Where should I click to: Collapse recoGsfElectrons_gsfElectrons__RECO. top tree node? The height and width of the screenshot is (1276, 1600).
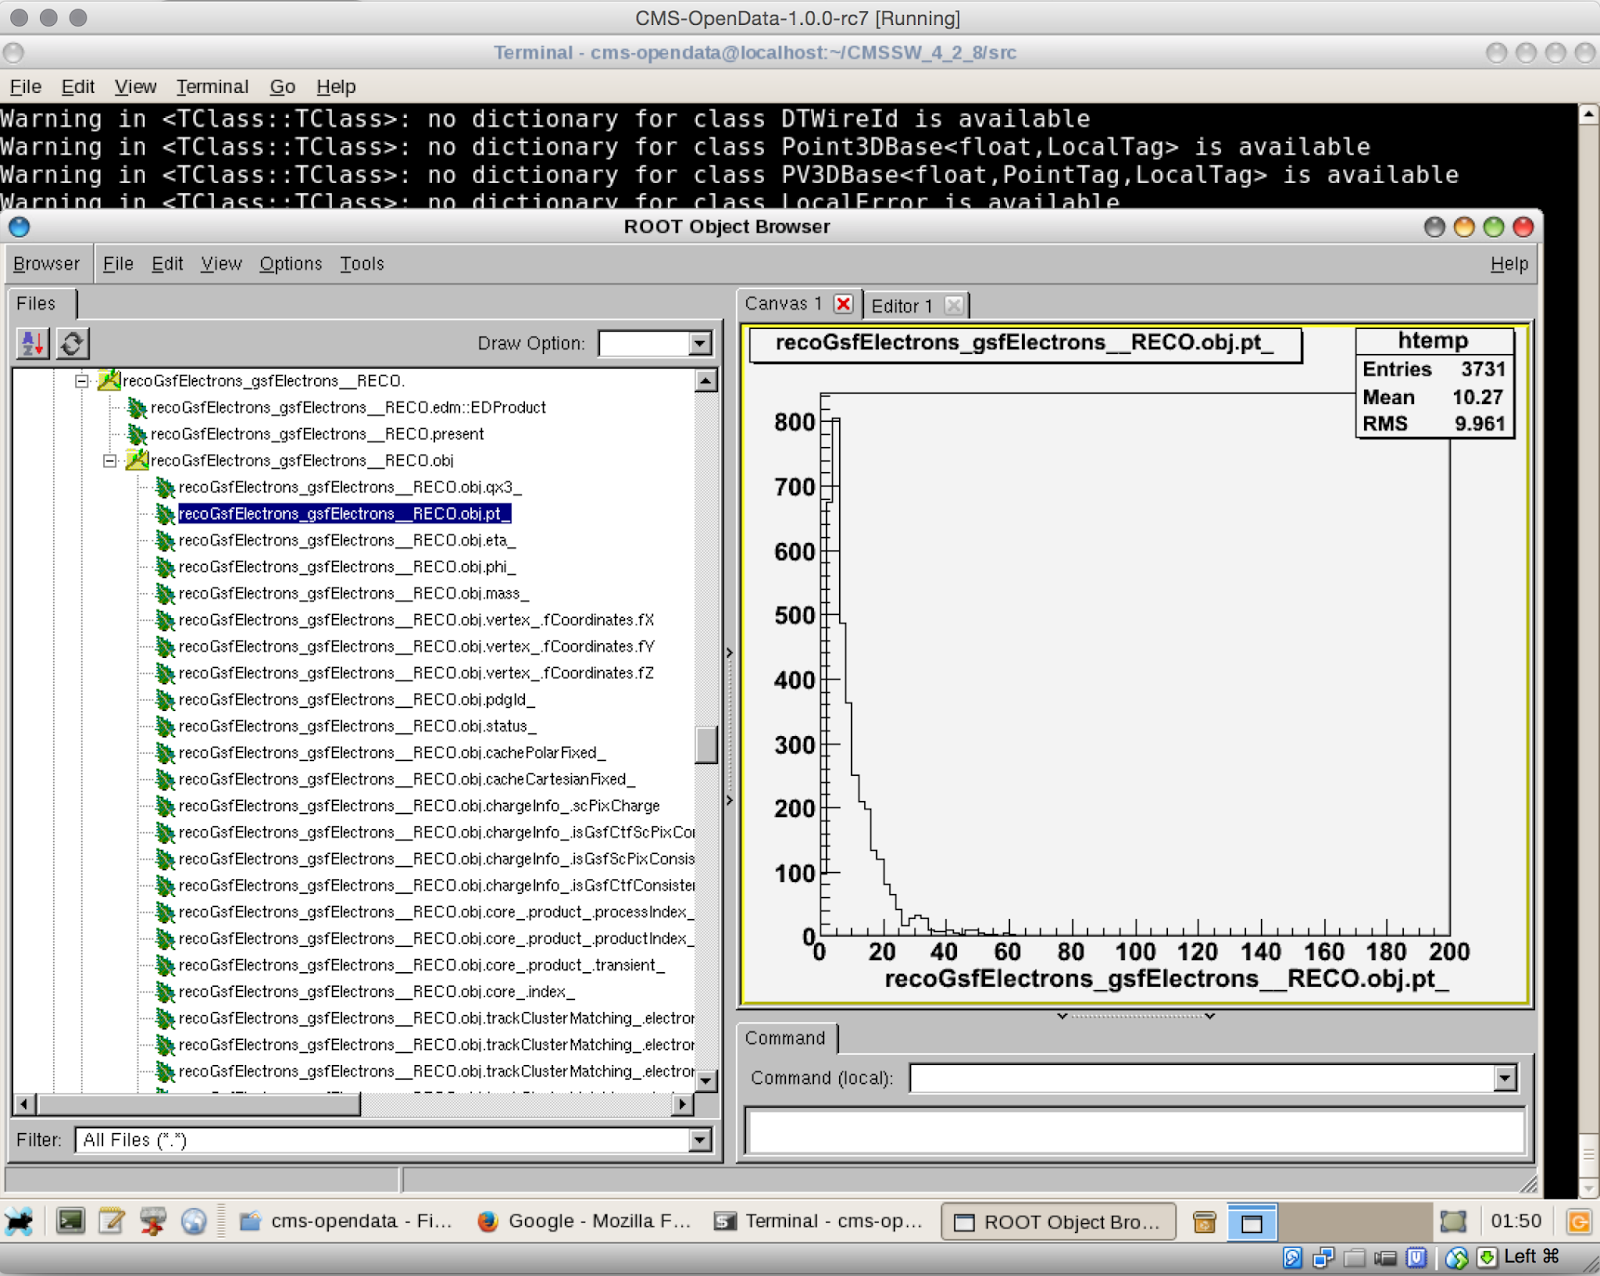82,381
